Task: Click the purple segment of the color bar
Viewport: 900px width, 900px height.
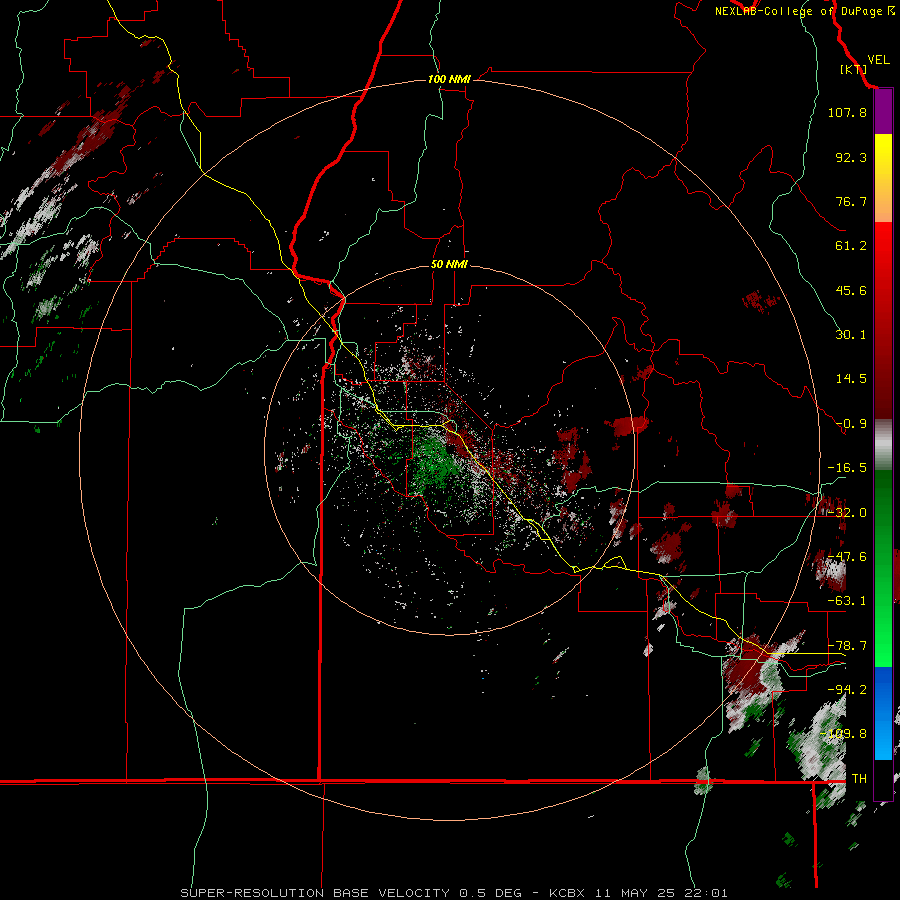Action: click(x=883, y=112)
